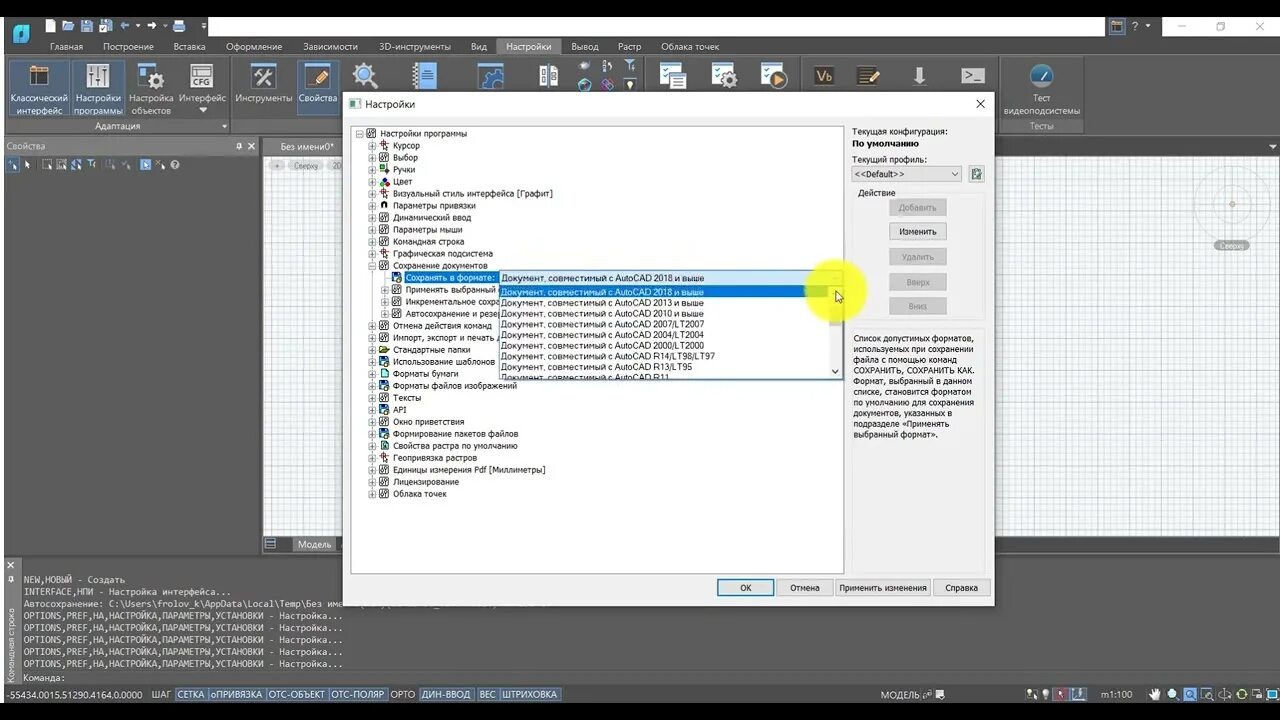Click the checklist with play ribbon icon
Viewport: 1280px width, 720px height.
774,77
